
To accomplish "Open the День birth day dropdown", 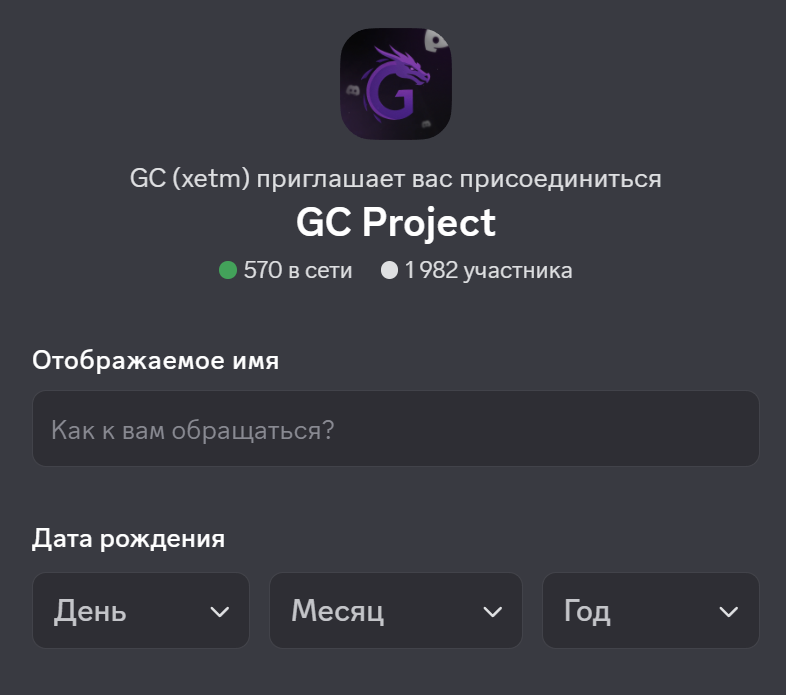I will [x=140, y=611].
